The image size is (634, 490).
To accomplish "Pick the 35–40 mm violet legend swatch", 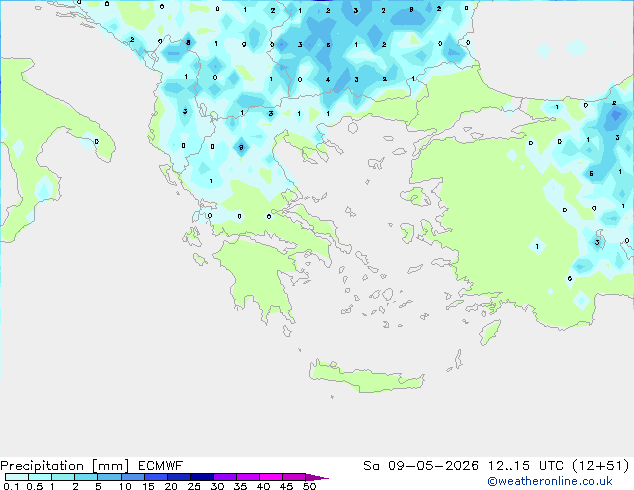I will point(248,477).
